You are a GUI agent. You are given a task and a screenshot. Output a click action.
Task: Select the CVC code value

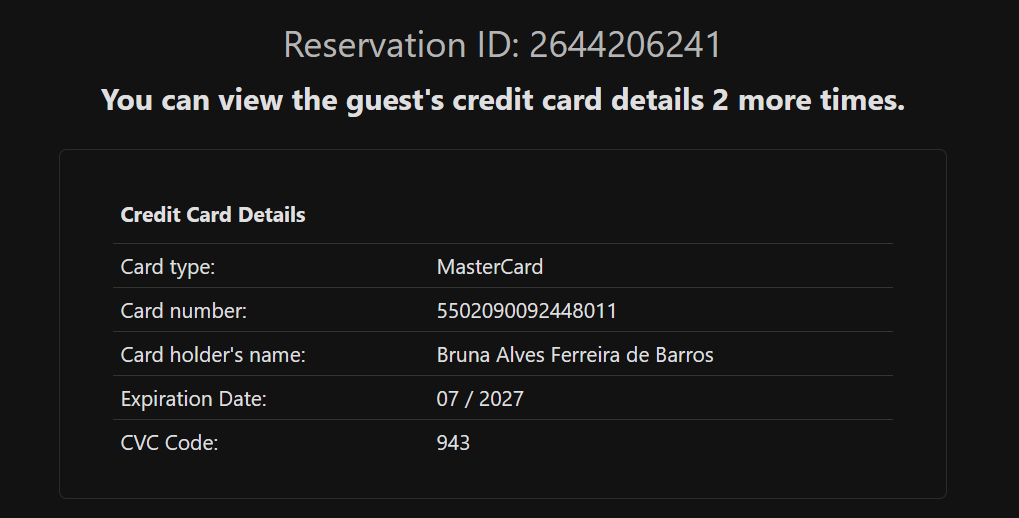453,443
